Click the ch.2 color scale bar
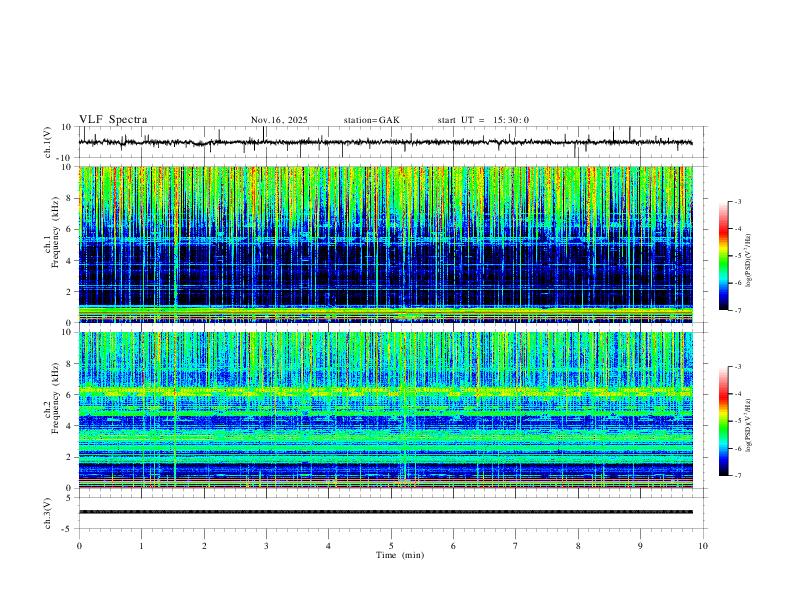This screenshot has width=792, height=612. coord(723,421)
